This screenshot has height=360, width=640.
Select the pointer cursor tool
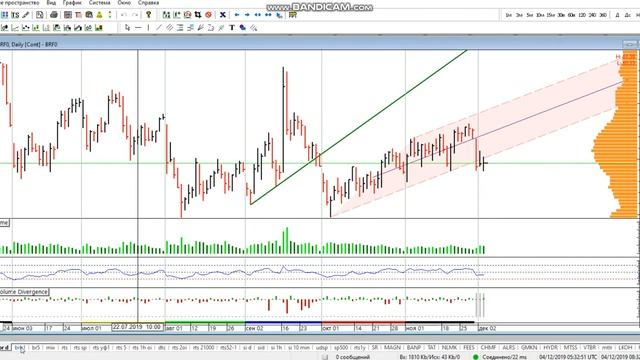127,28
